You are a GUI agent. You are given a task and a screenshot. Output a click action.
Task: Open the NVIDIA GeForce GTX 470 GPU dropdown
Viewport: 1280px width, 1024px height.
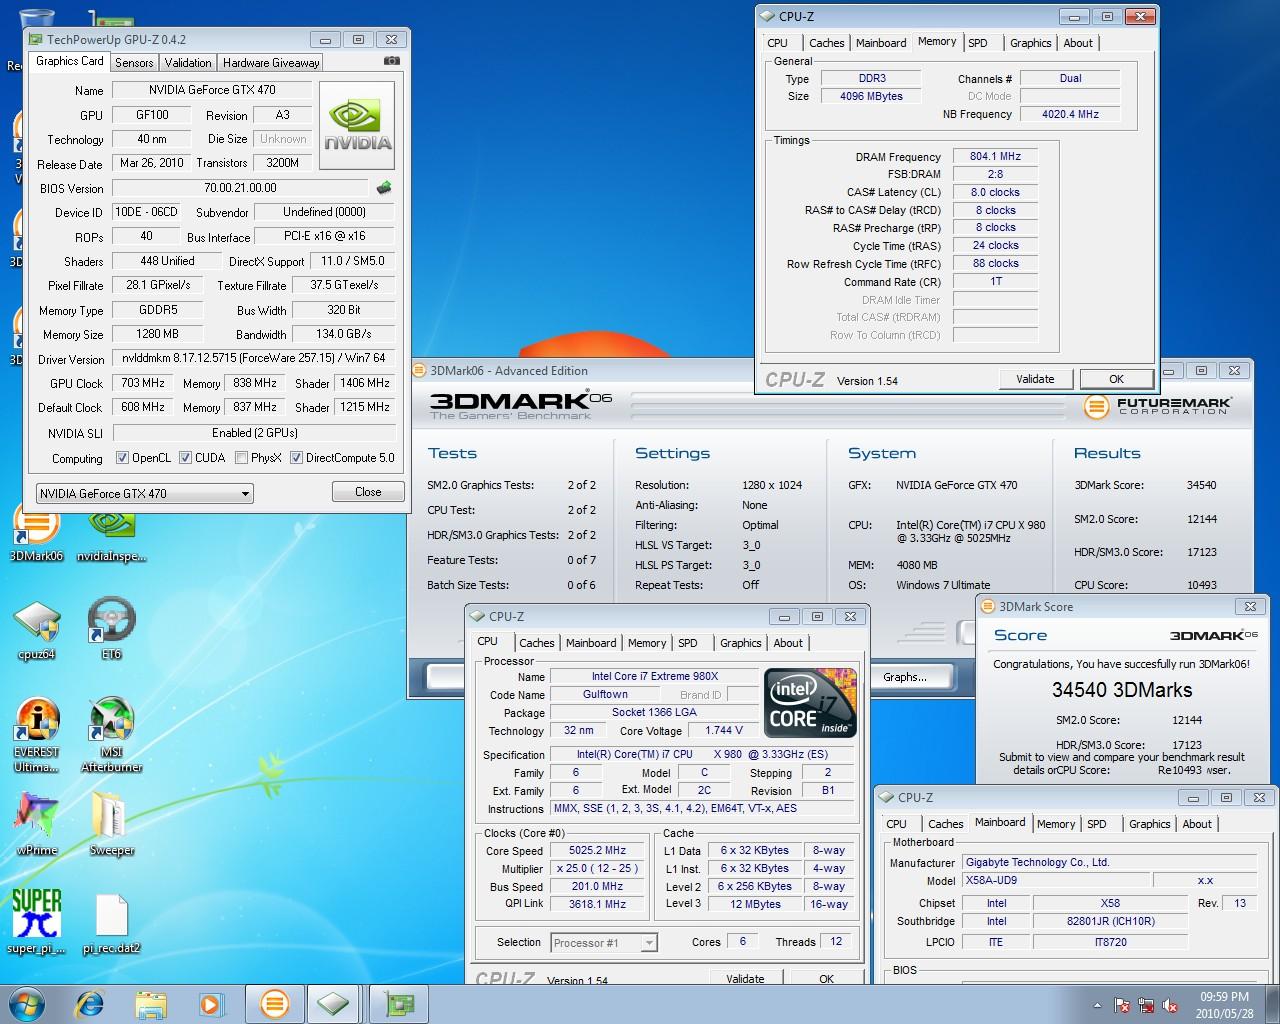click(144, 493)
